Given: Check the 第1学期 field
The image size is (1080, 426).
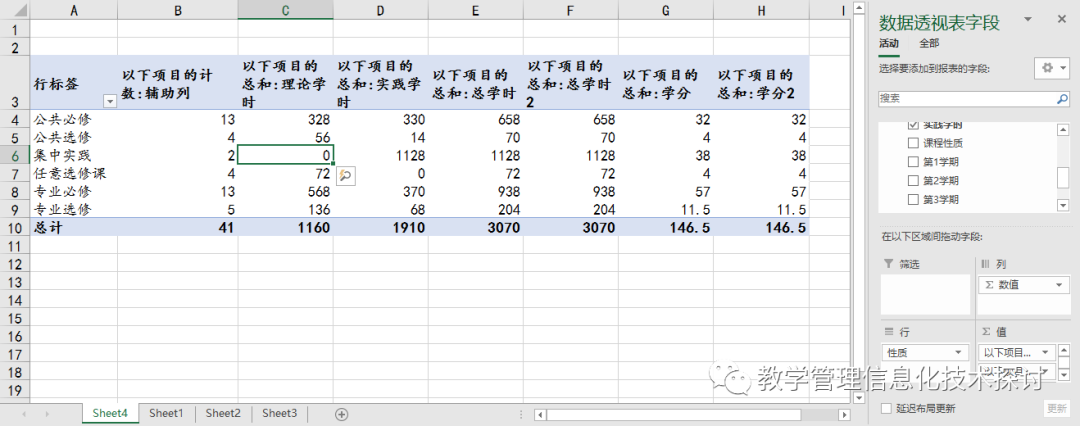Looking at the screenshot, I should (913, 163).
